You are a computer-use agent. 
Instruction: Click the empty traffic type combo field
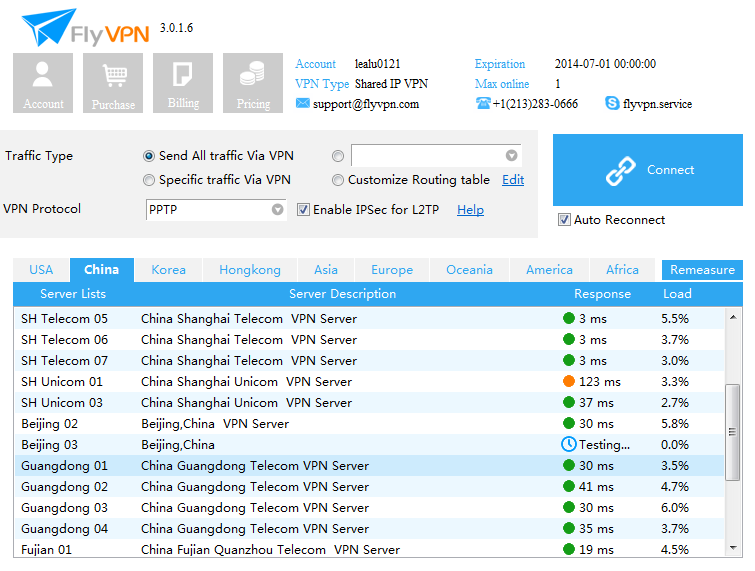point(436,156)
